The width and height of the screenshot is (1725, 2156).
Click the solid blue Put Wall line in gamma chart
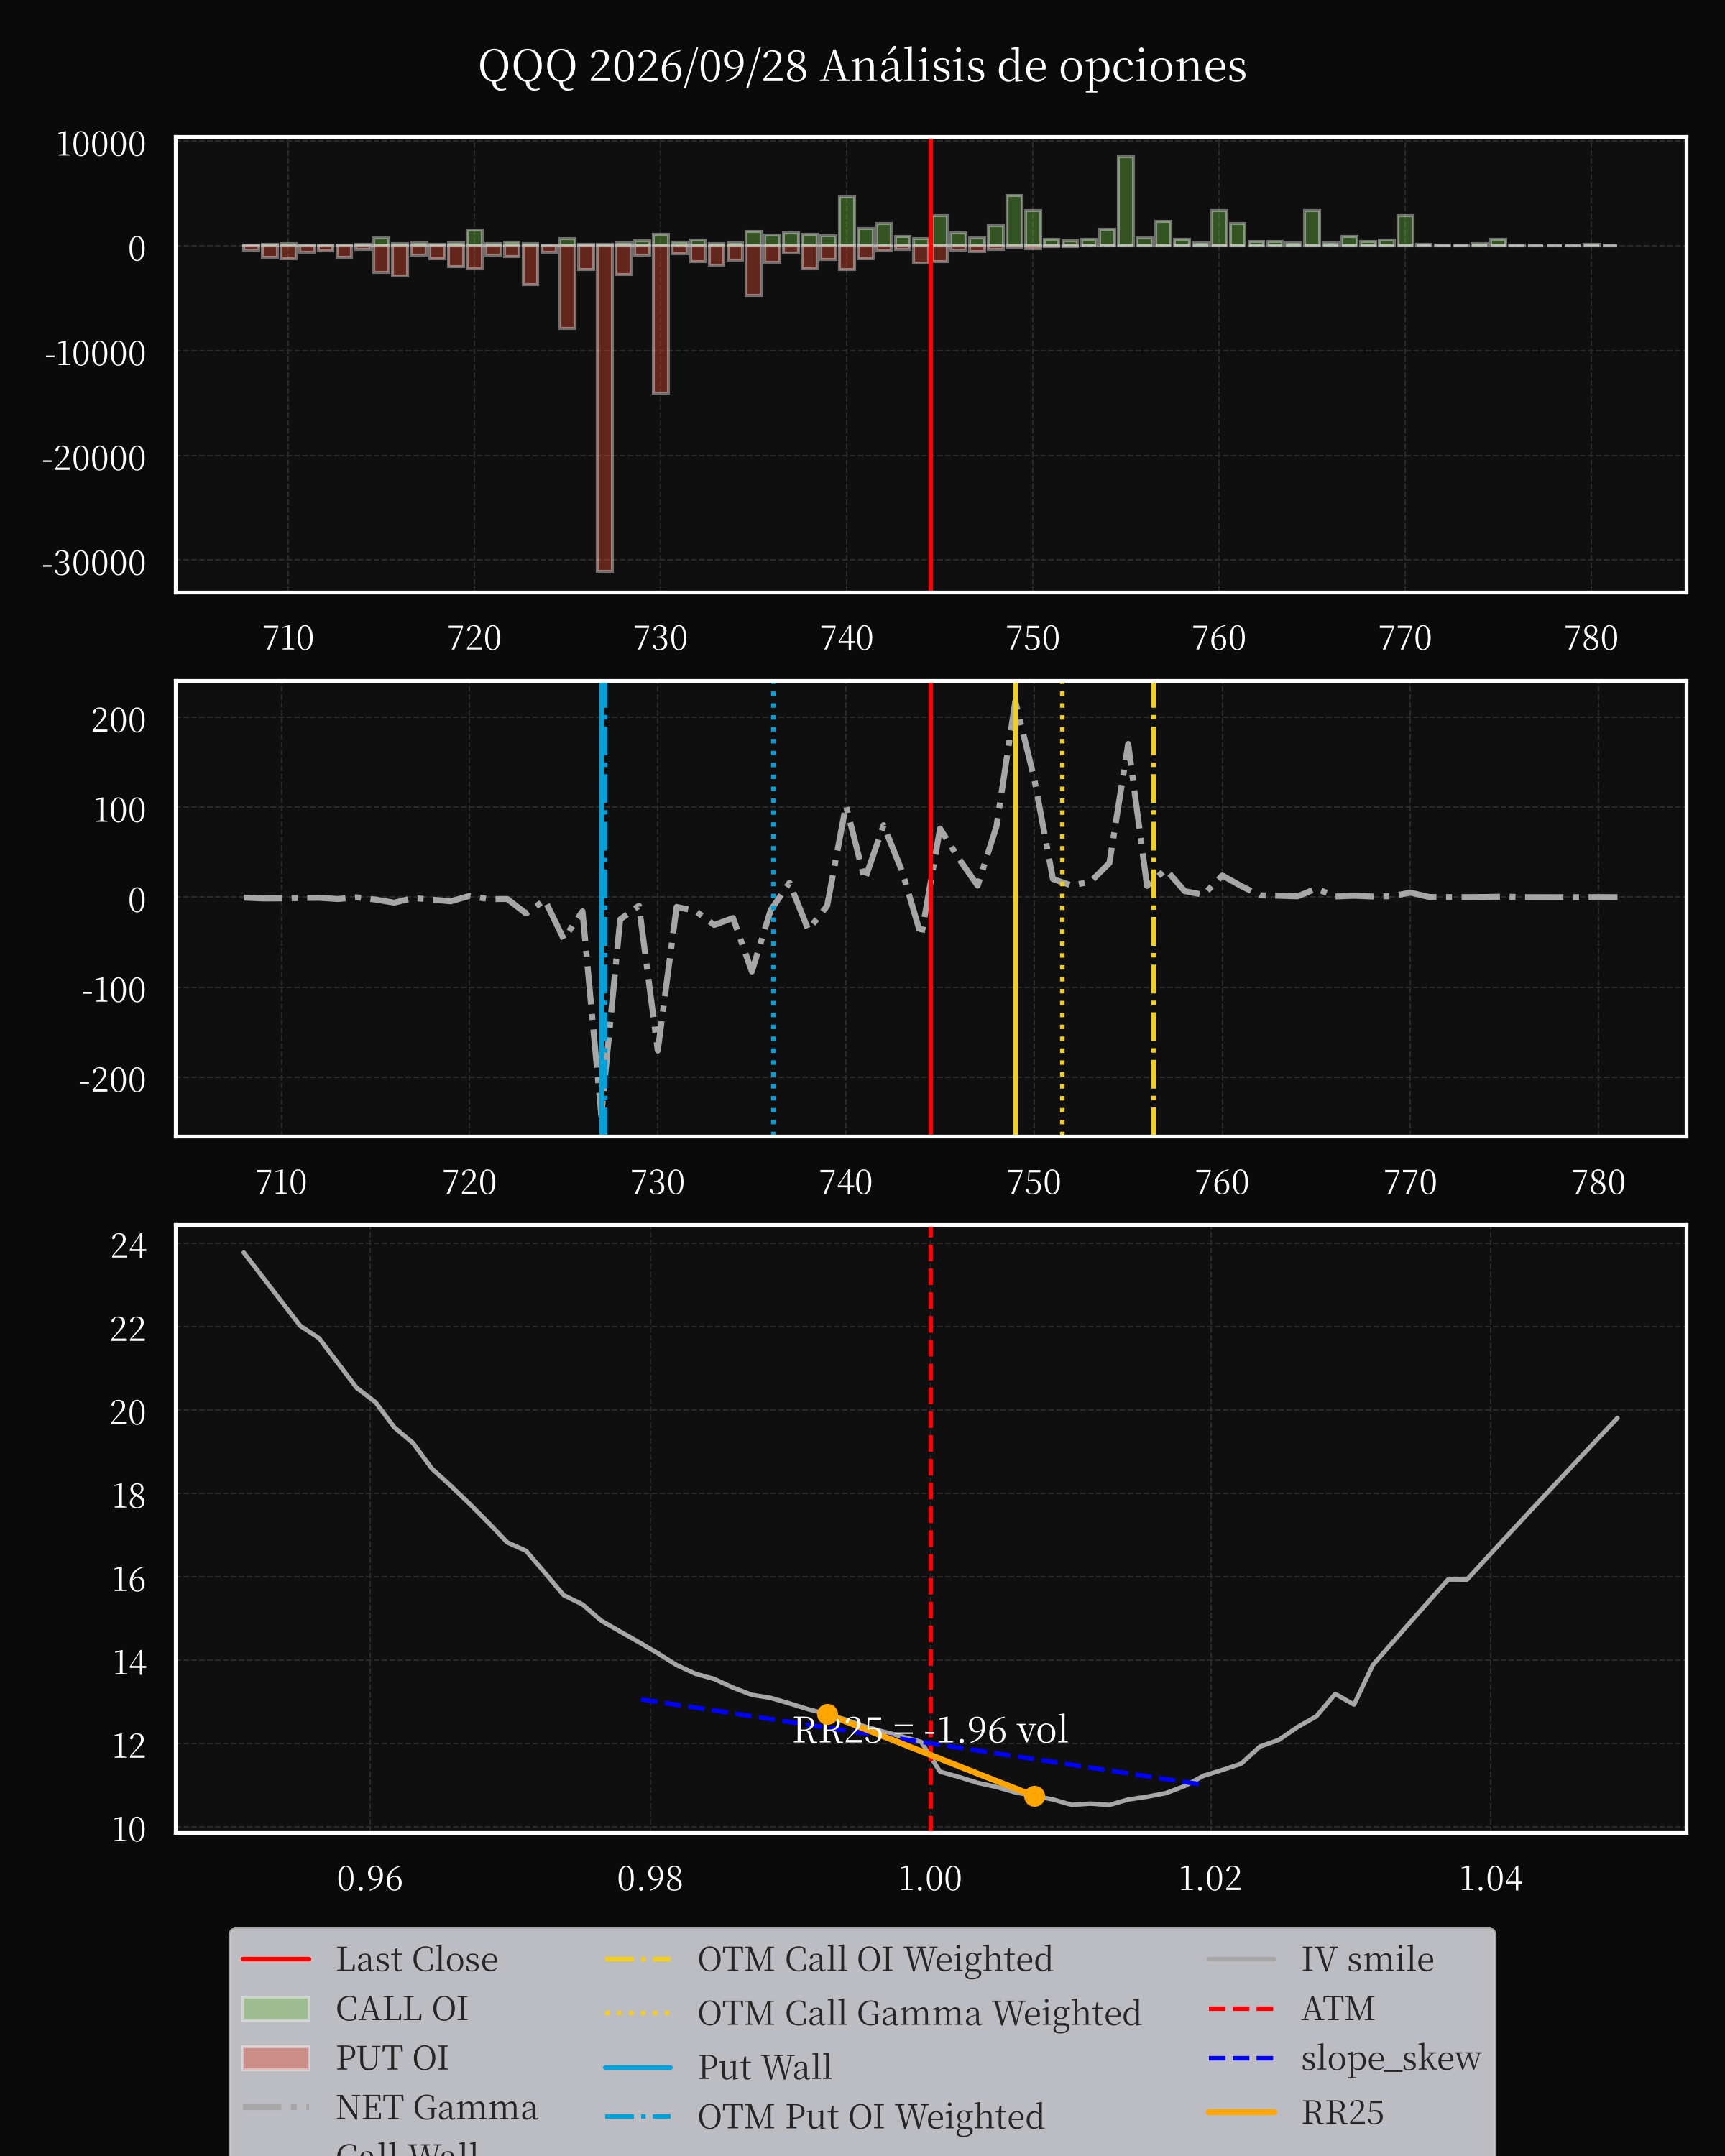[x=602, y=909]
